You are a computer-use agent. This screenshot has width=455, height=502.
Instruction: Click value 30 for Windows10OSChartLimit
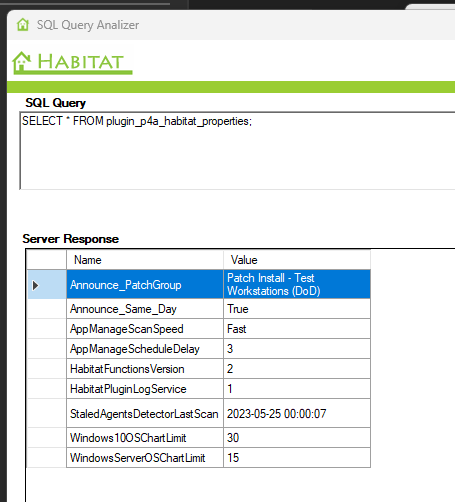click(297, 438)
